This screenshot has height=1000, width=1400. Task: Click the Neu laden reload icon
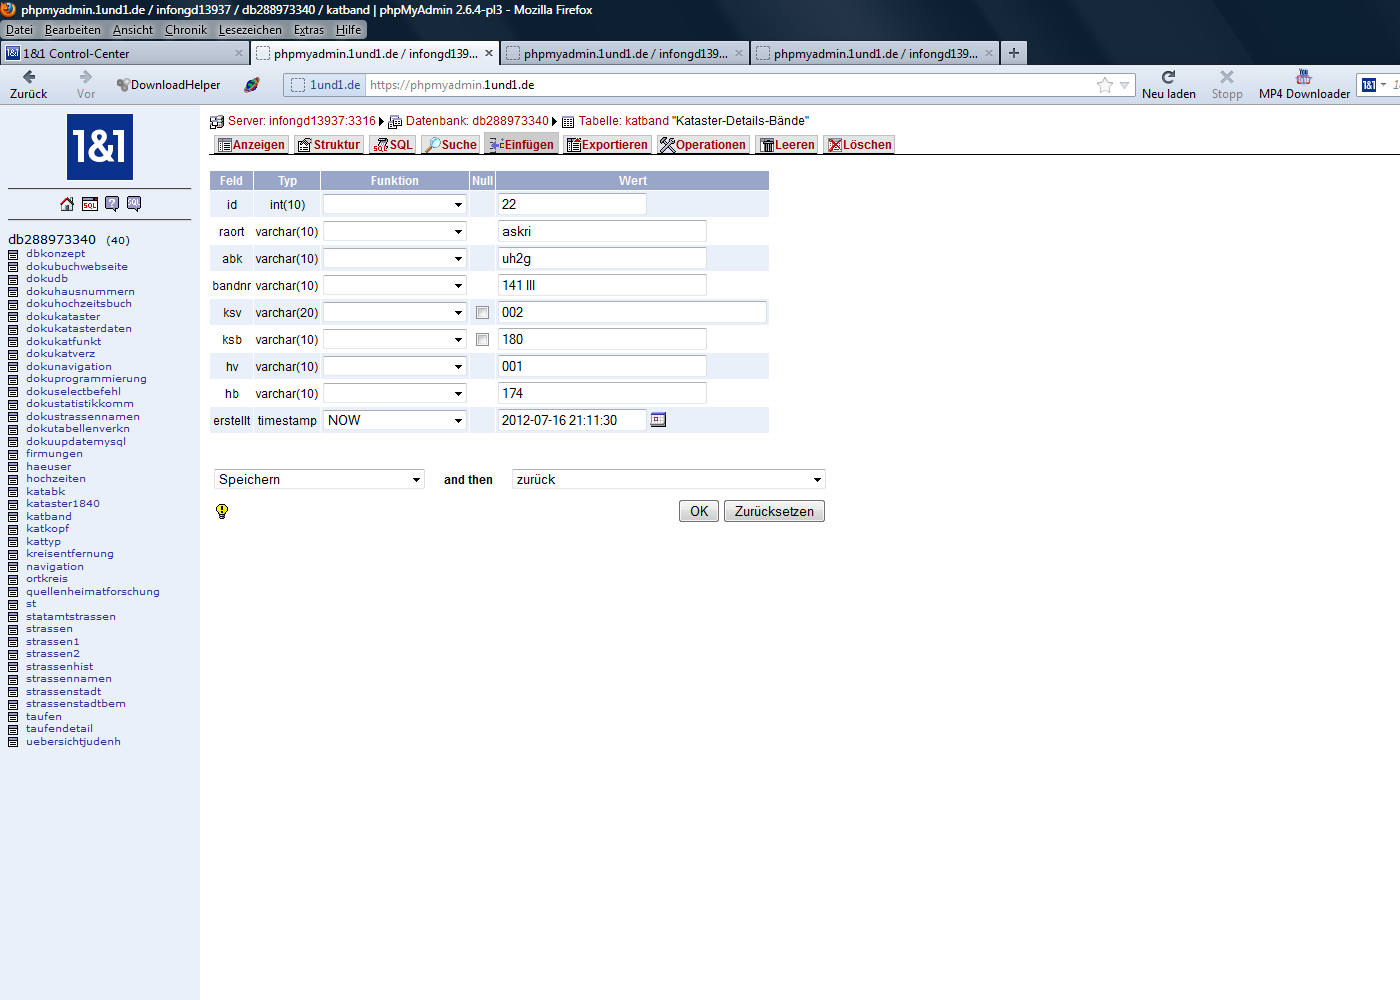click(x=1168, y=77)
